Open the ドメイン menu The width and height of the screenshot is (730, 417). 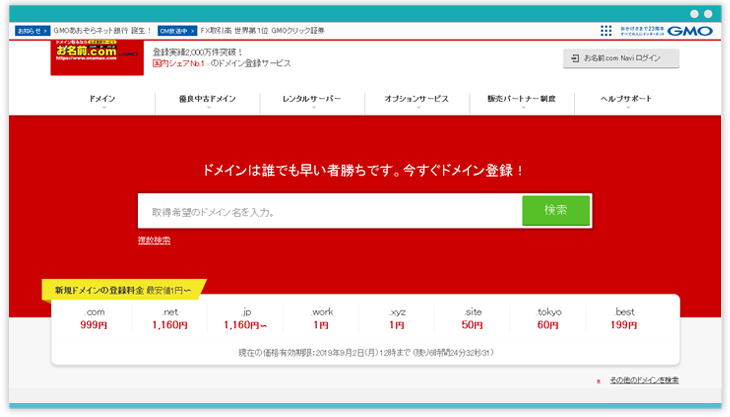pyautogui.click(x=102, y=99)
